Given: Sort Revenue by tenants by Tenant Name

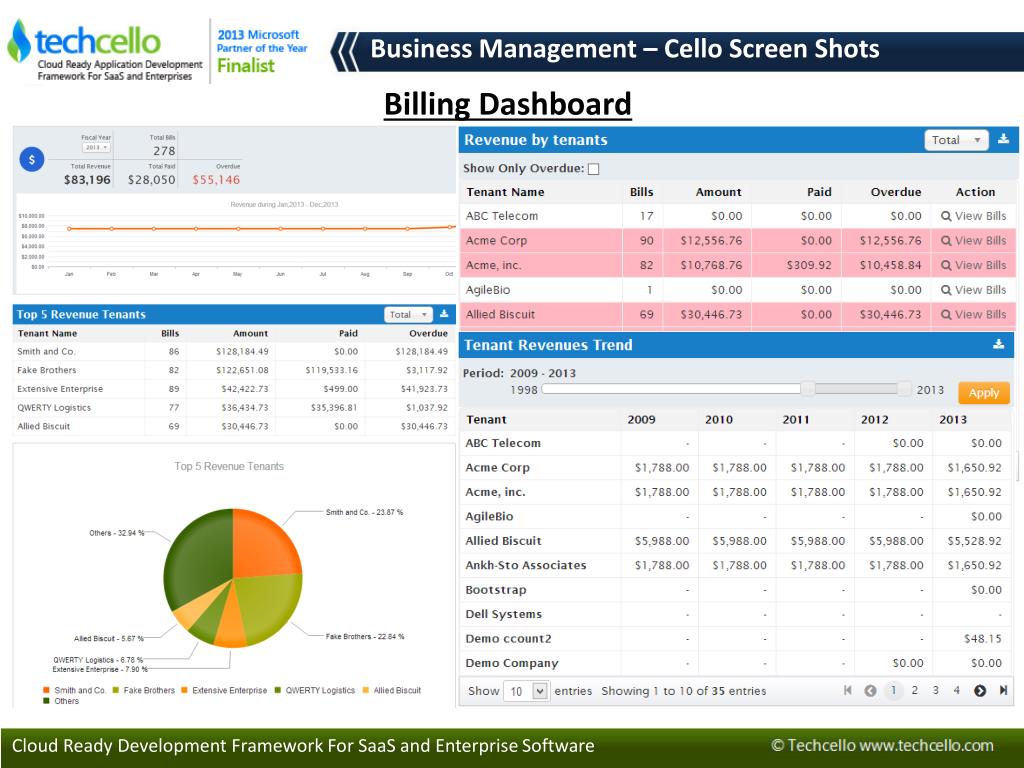Looking at the screenshot, I should coord(505,192).
